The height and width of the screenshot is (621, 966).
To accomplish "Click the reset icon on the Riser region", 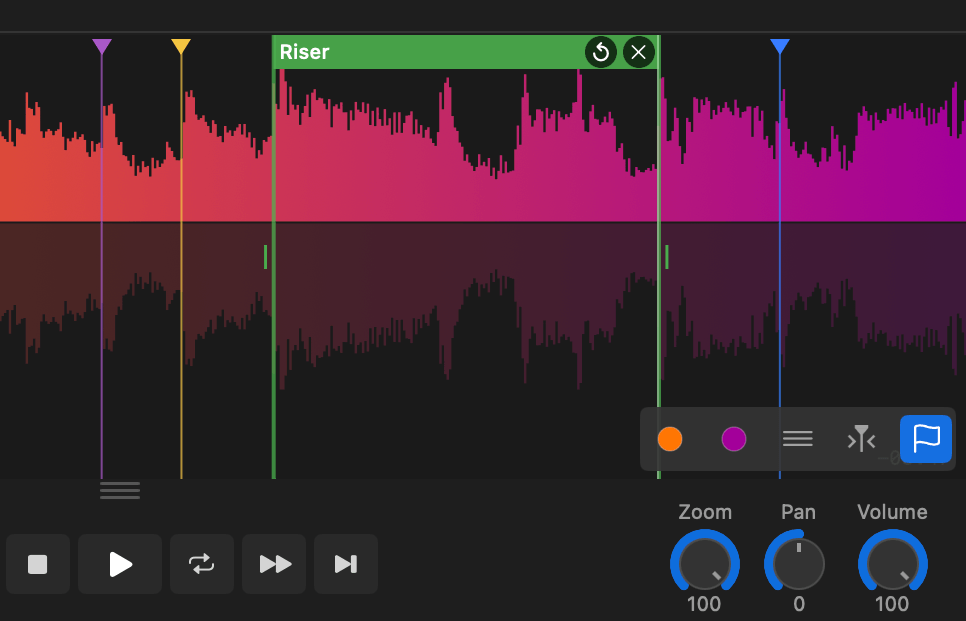I will click(600, 52).
